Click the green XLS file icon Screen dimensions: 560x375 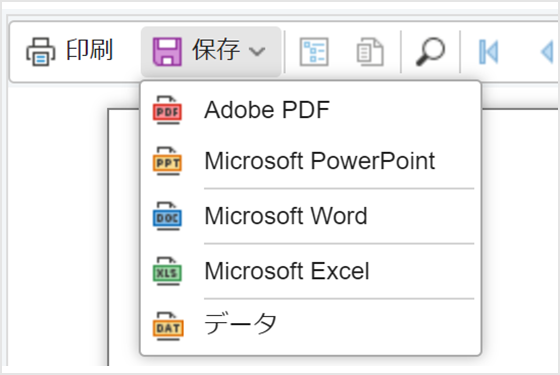pyautogui.click(x=167, y=271)
